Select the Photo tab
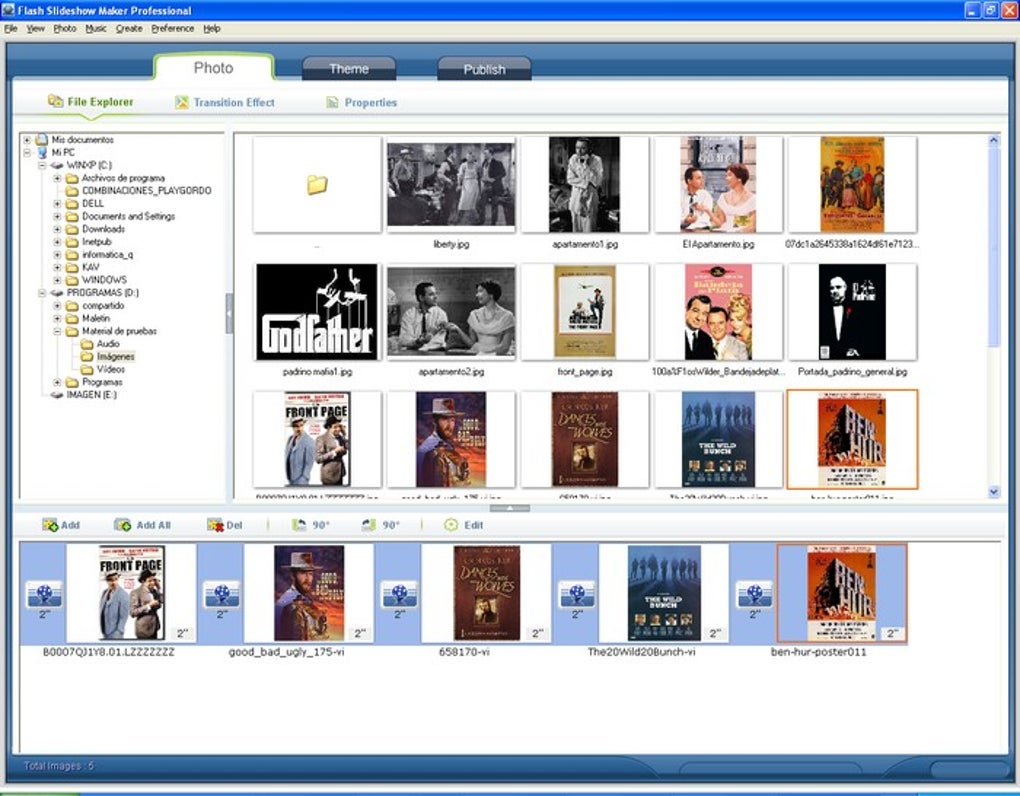This screenshot has height=796, width=1020. (213, 68)
